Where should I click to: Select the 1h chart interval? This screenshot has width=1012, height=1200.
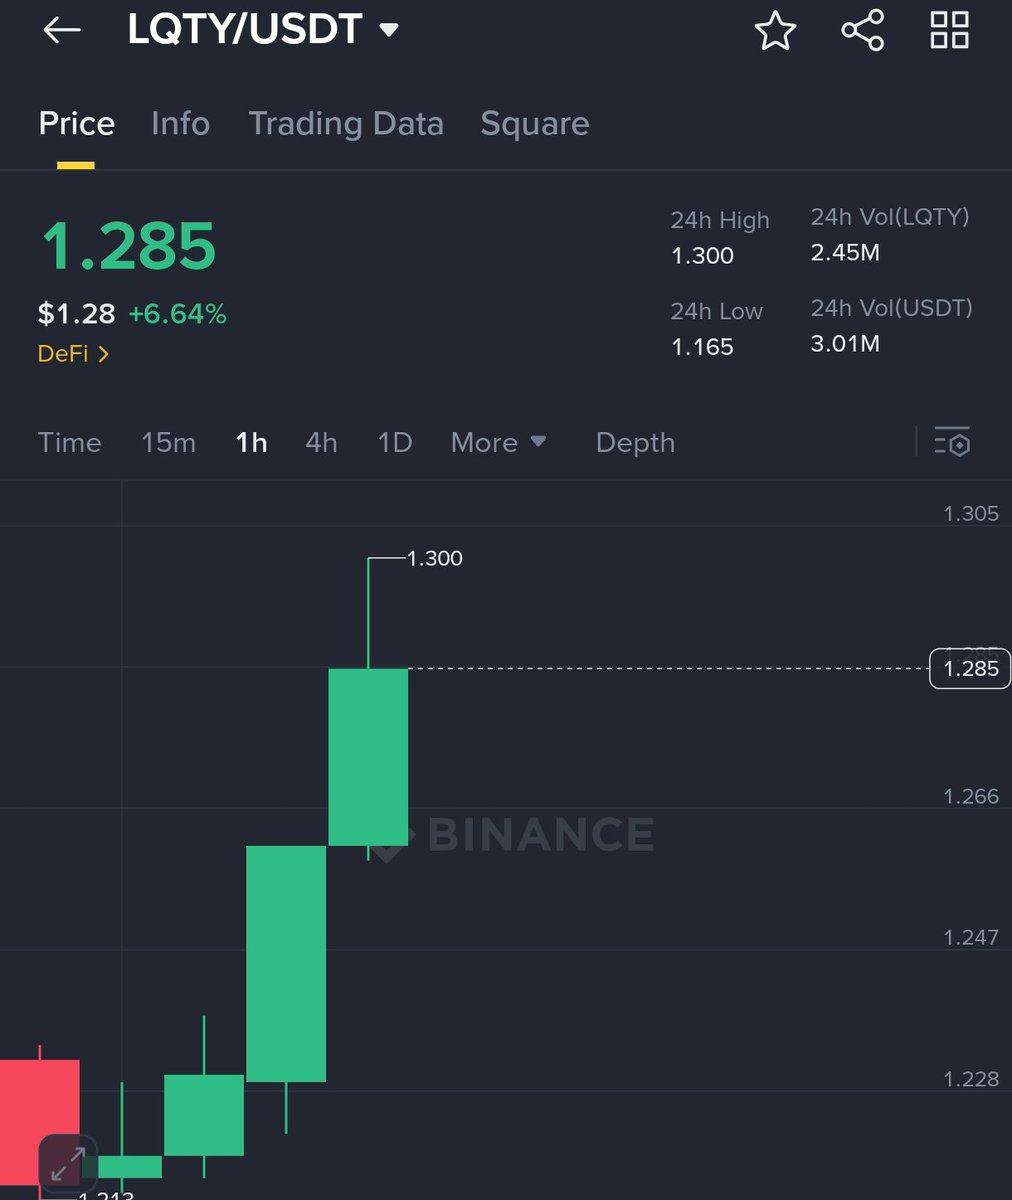point(251,442)
